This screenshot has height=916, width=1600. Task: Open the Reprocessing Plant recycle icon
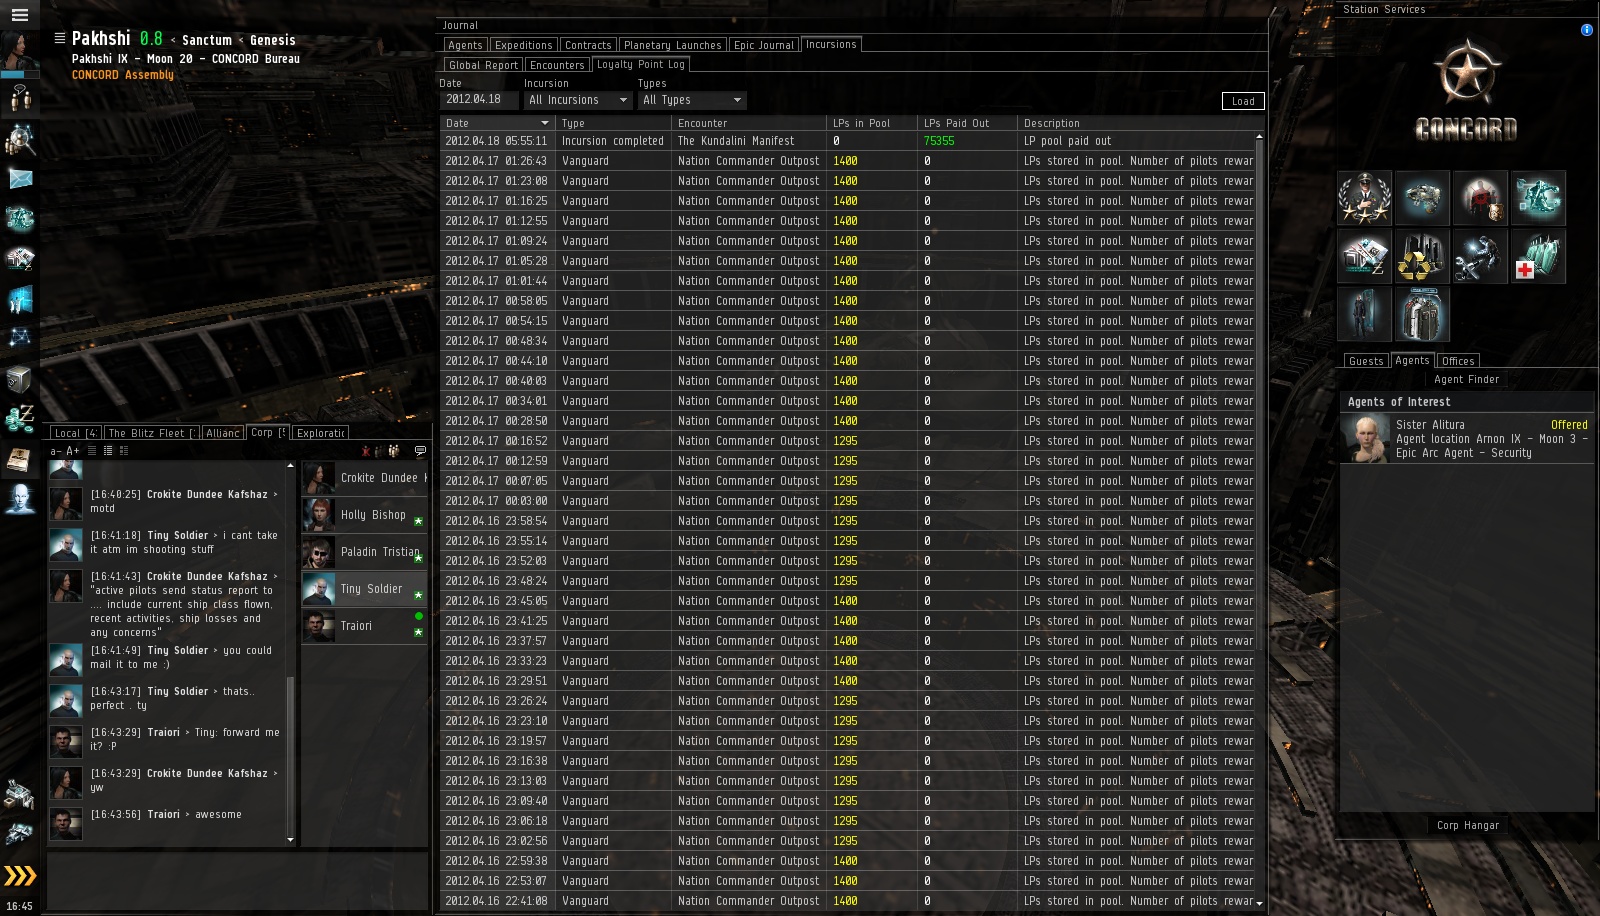(x=1422, y=255)
